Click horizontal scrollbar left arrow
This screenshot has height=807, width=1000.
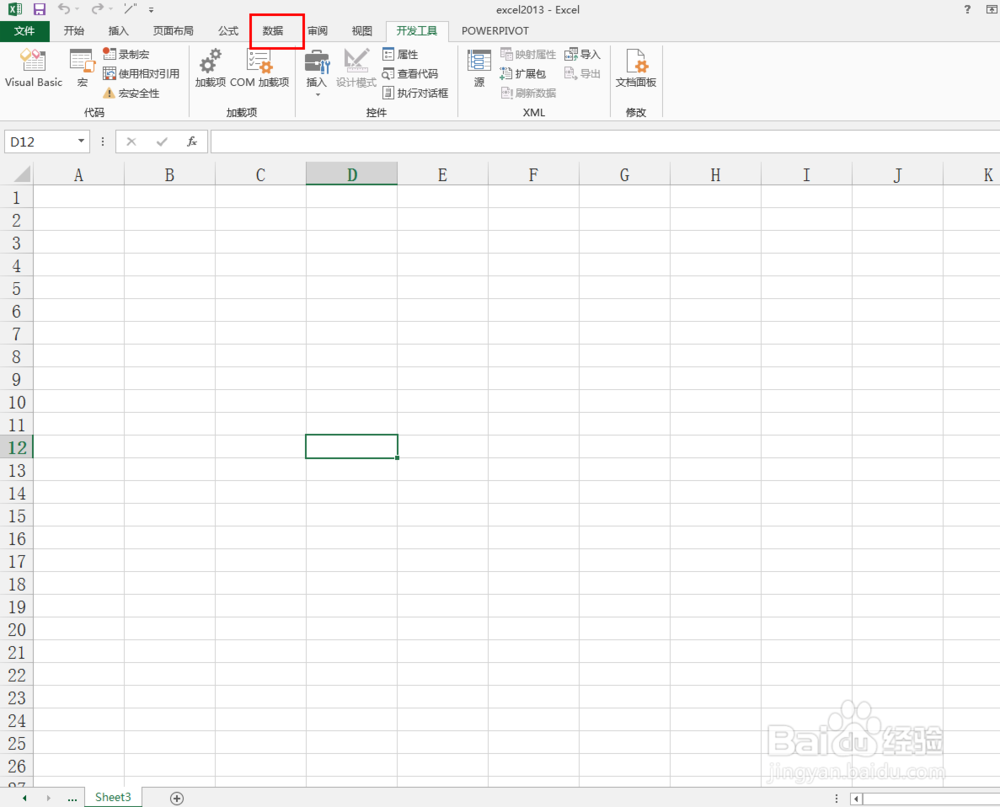[x=857, y=798]
